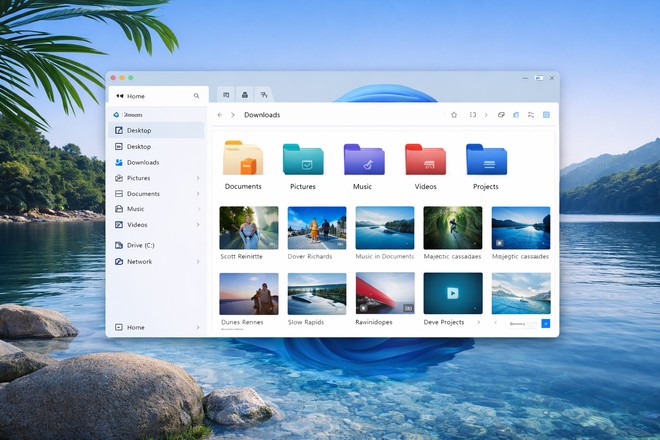Viewport: 660px width, 440px height.
Task: Go back with the left arrow button
Action: click(x=220, y=115)
